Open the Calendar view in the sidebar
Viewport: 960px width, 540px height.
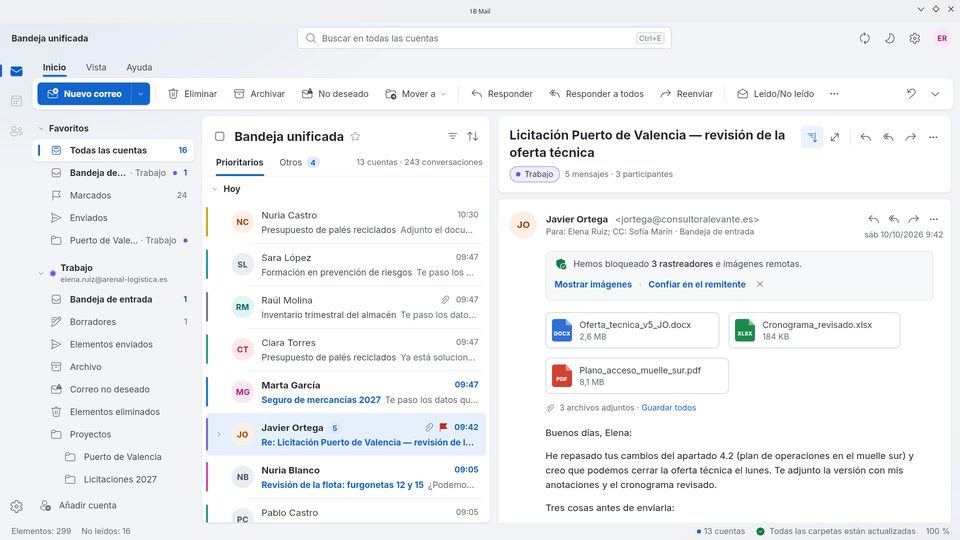[17, 101]
